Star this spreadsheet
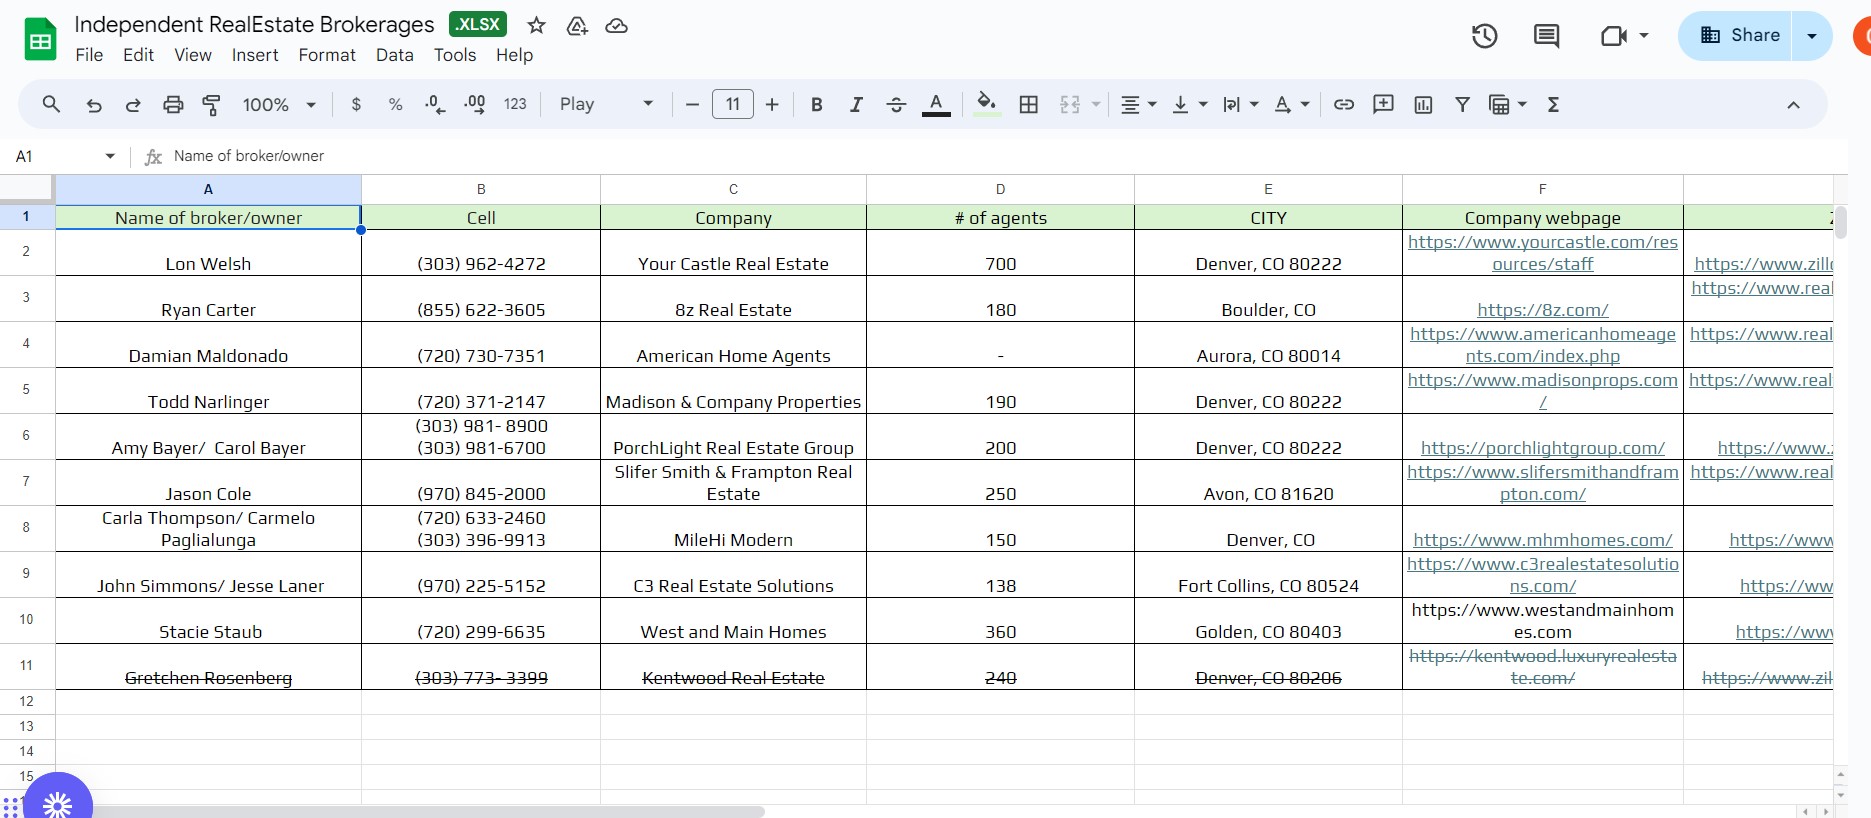 (x=537, y=25)
